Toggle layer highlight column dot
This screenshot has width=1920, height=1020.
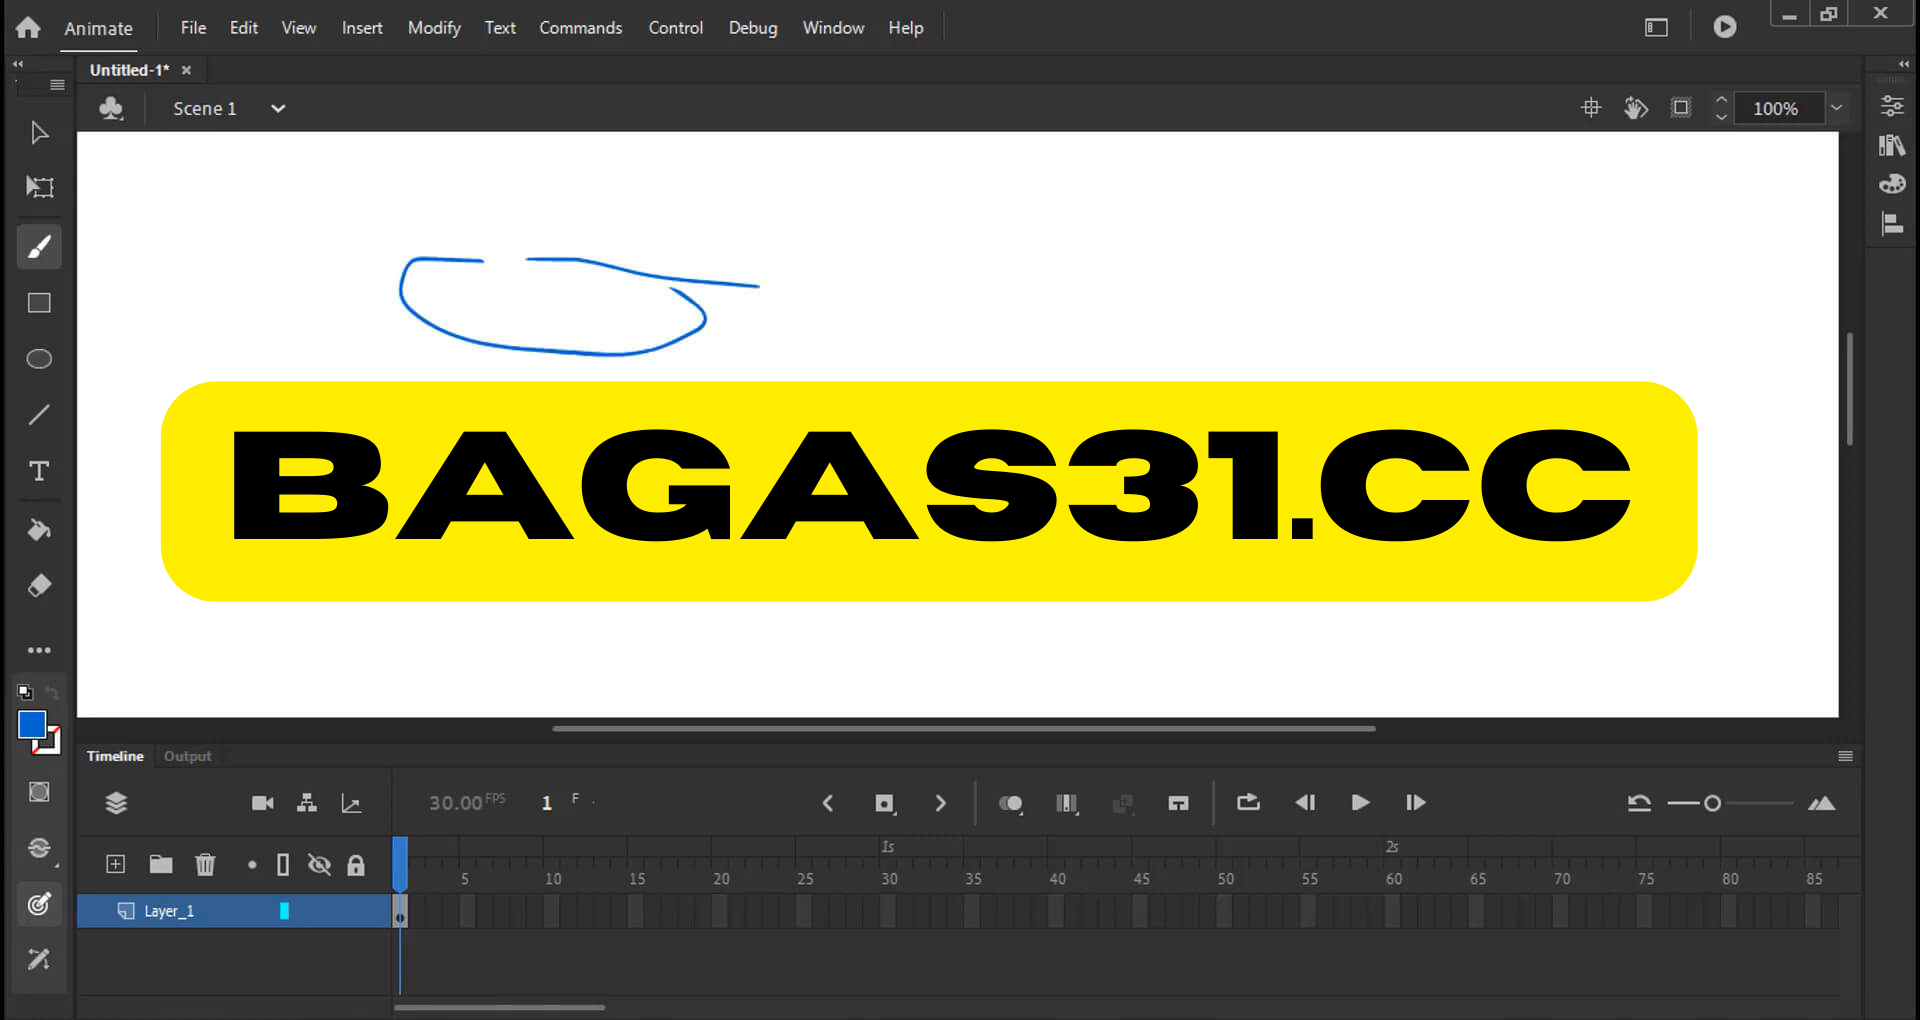(x=252, y=865)
